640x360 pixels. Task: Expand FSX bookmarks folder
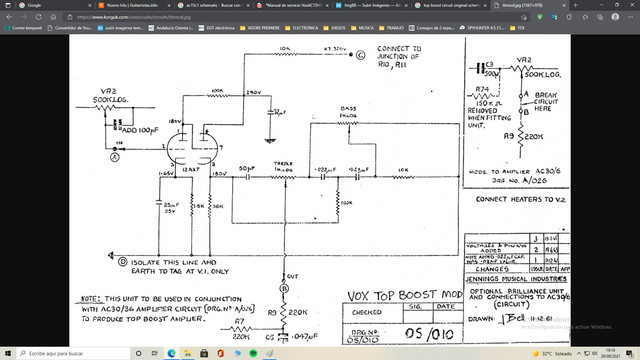[517, 28]
